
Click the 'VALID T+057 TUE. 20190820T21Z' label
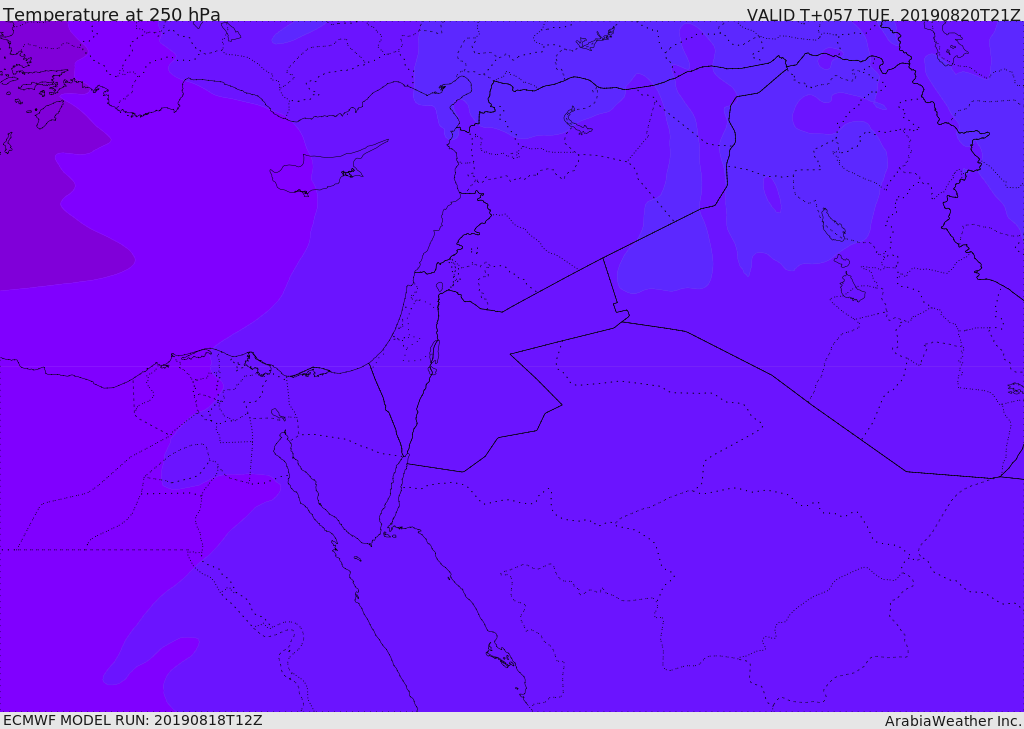pyautogui.click(x=884, y=14)
